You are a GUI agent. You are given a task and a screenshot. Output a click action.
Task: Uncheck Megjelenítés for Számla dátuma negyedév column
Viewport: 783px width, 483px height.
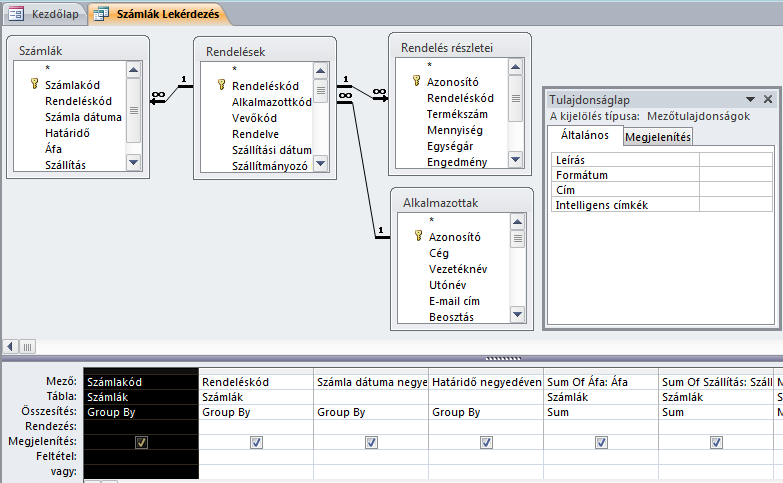tap(371, 443)
